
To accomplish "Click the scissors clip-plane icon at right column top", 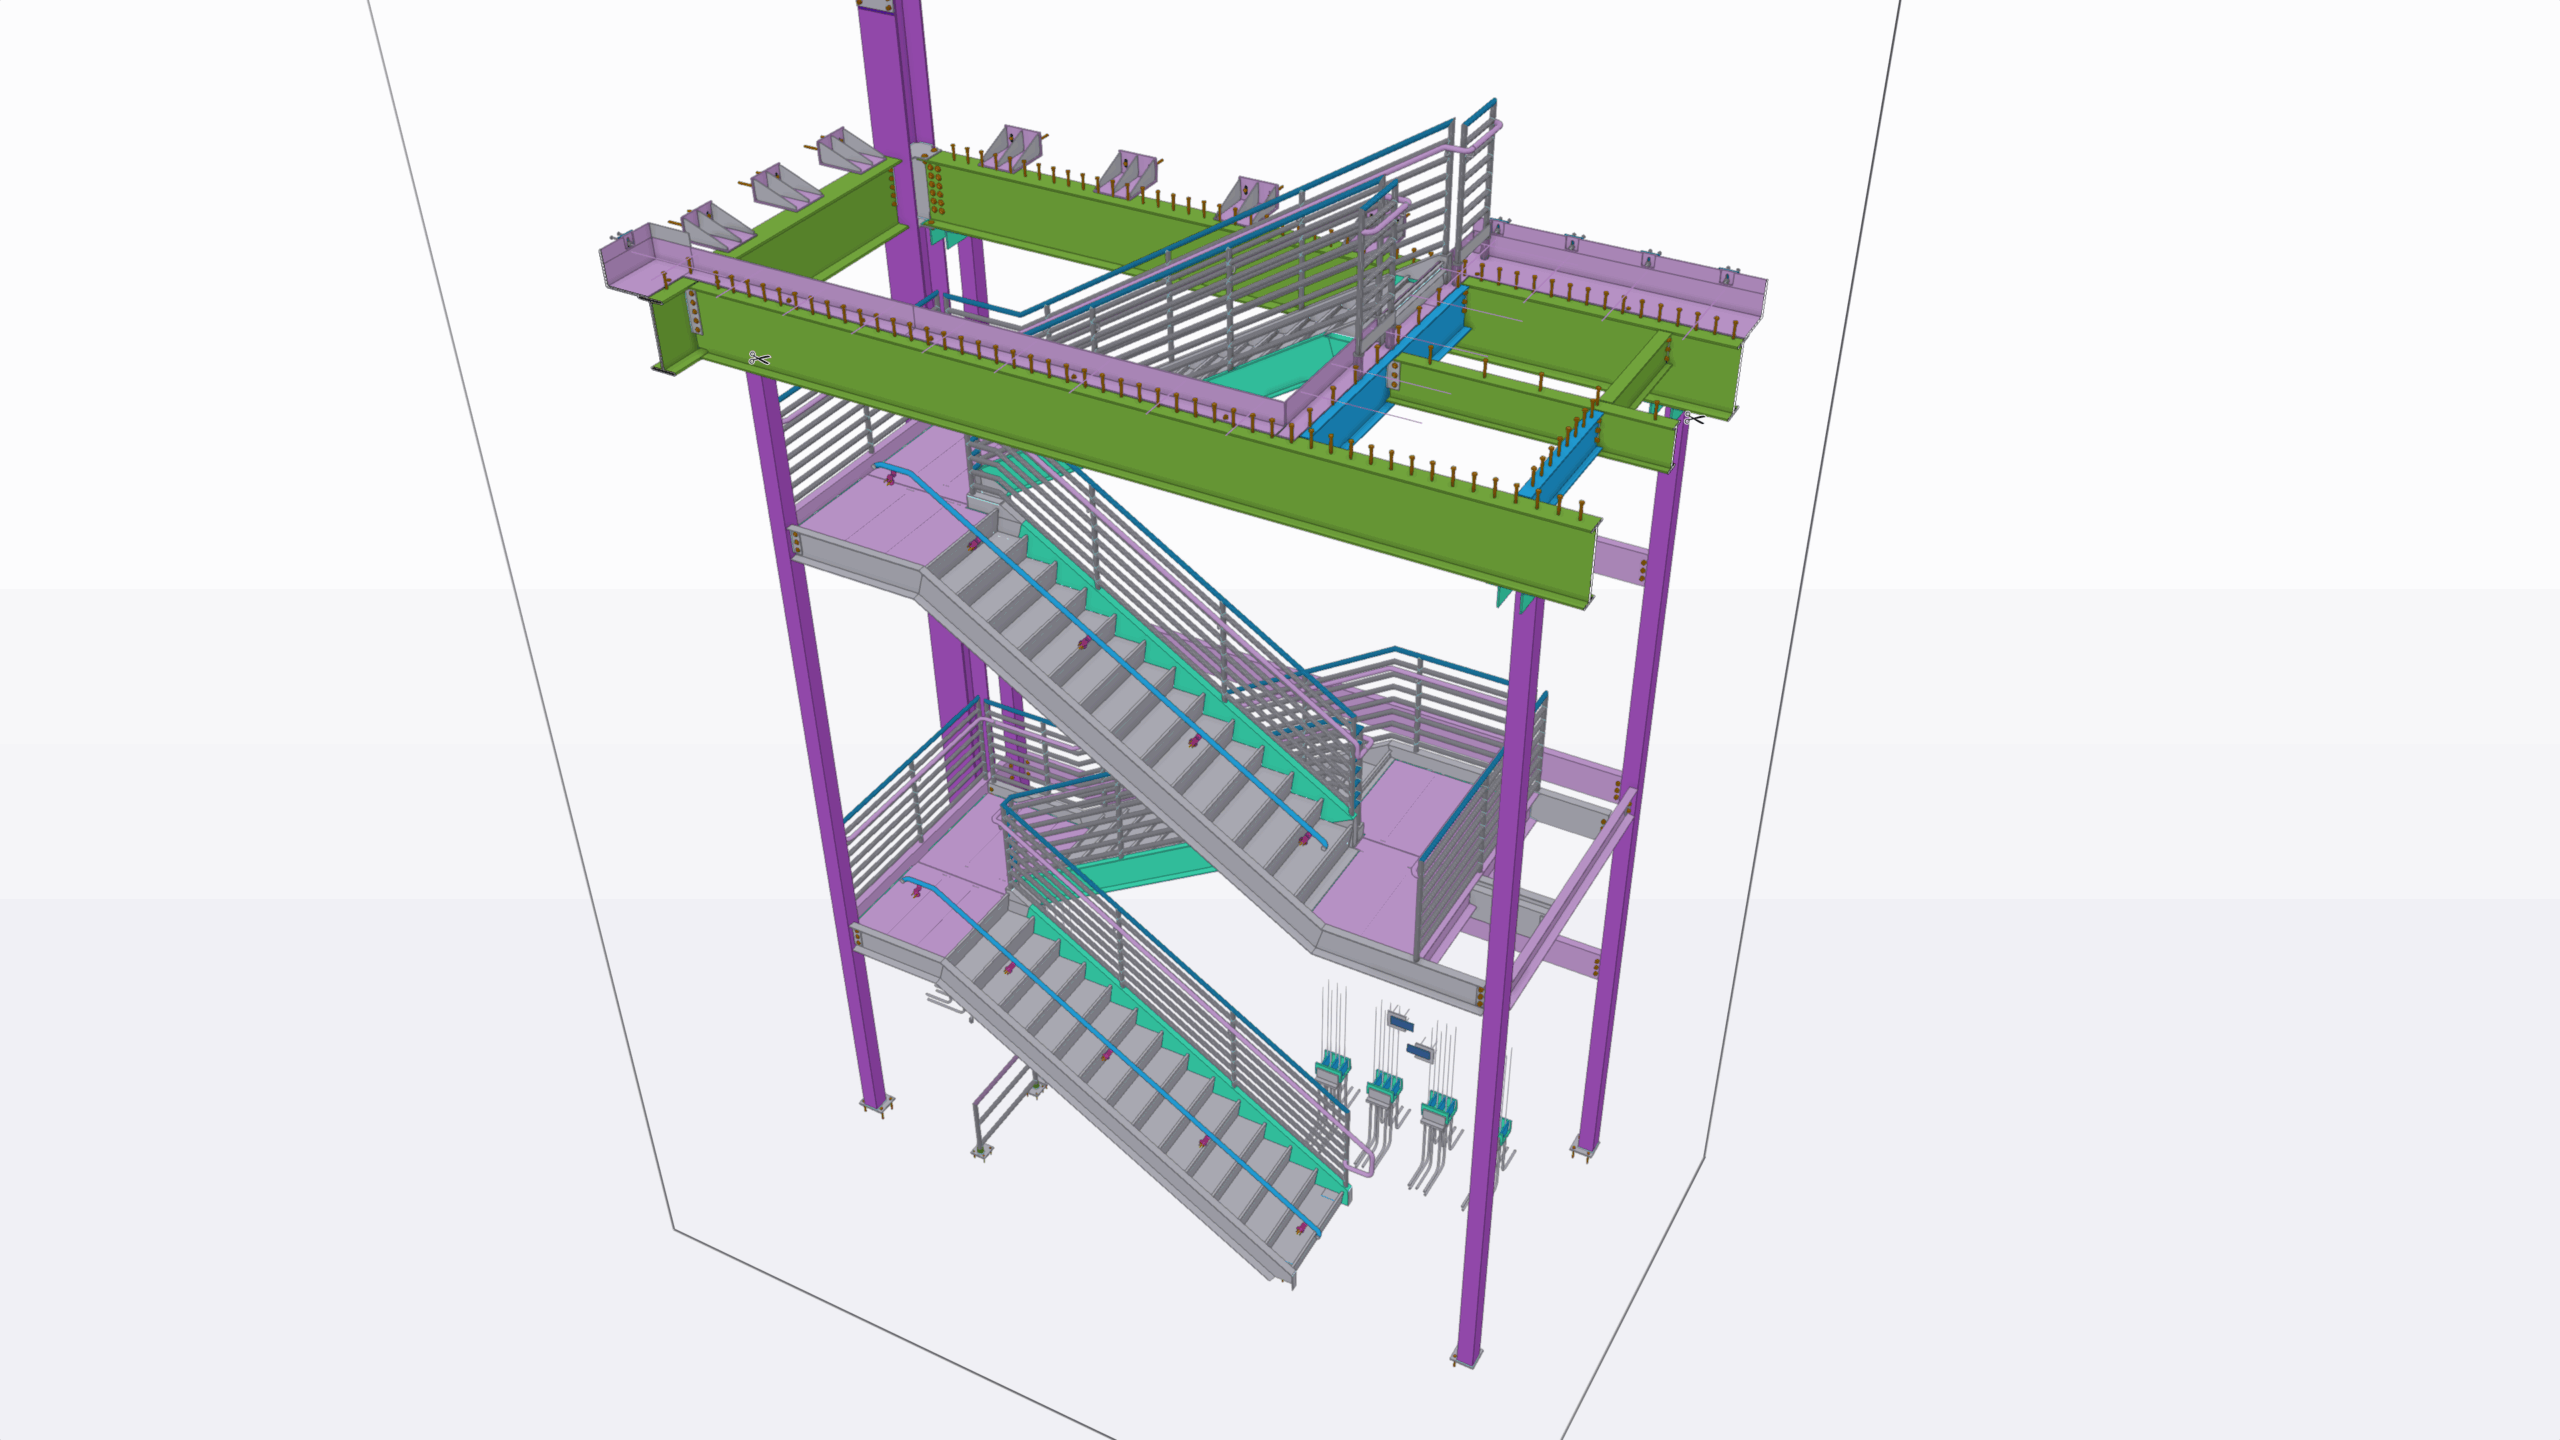I will pos(1692,418).
